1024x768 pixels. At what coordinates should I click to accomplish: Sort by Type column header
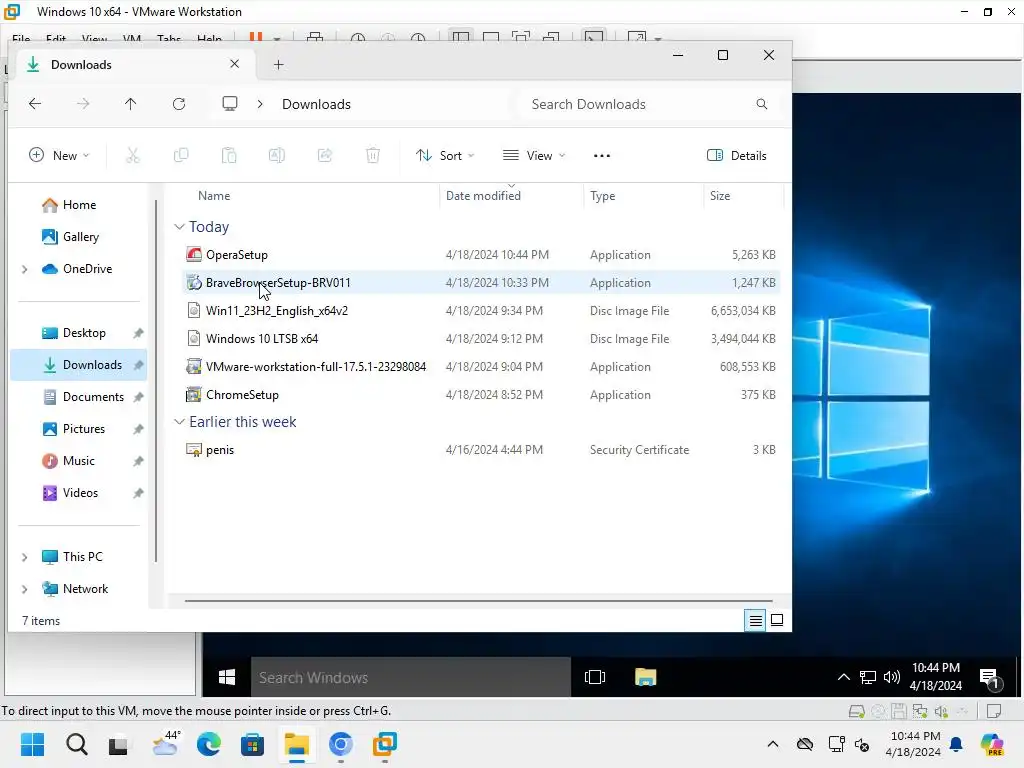pyautogui.click(x=602, y=196)
